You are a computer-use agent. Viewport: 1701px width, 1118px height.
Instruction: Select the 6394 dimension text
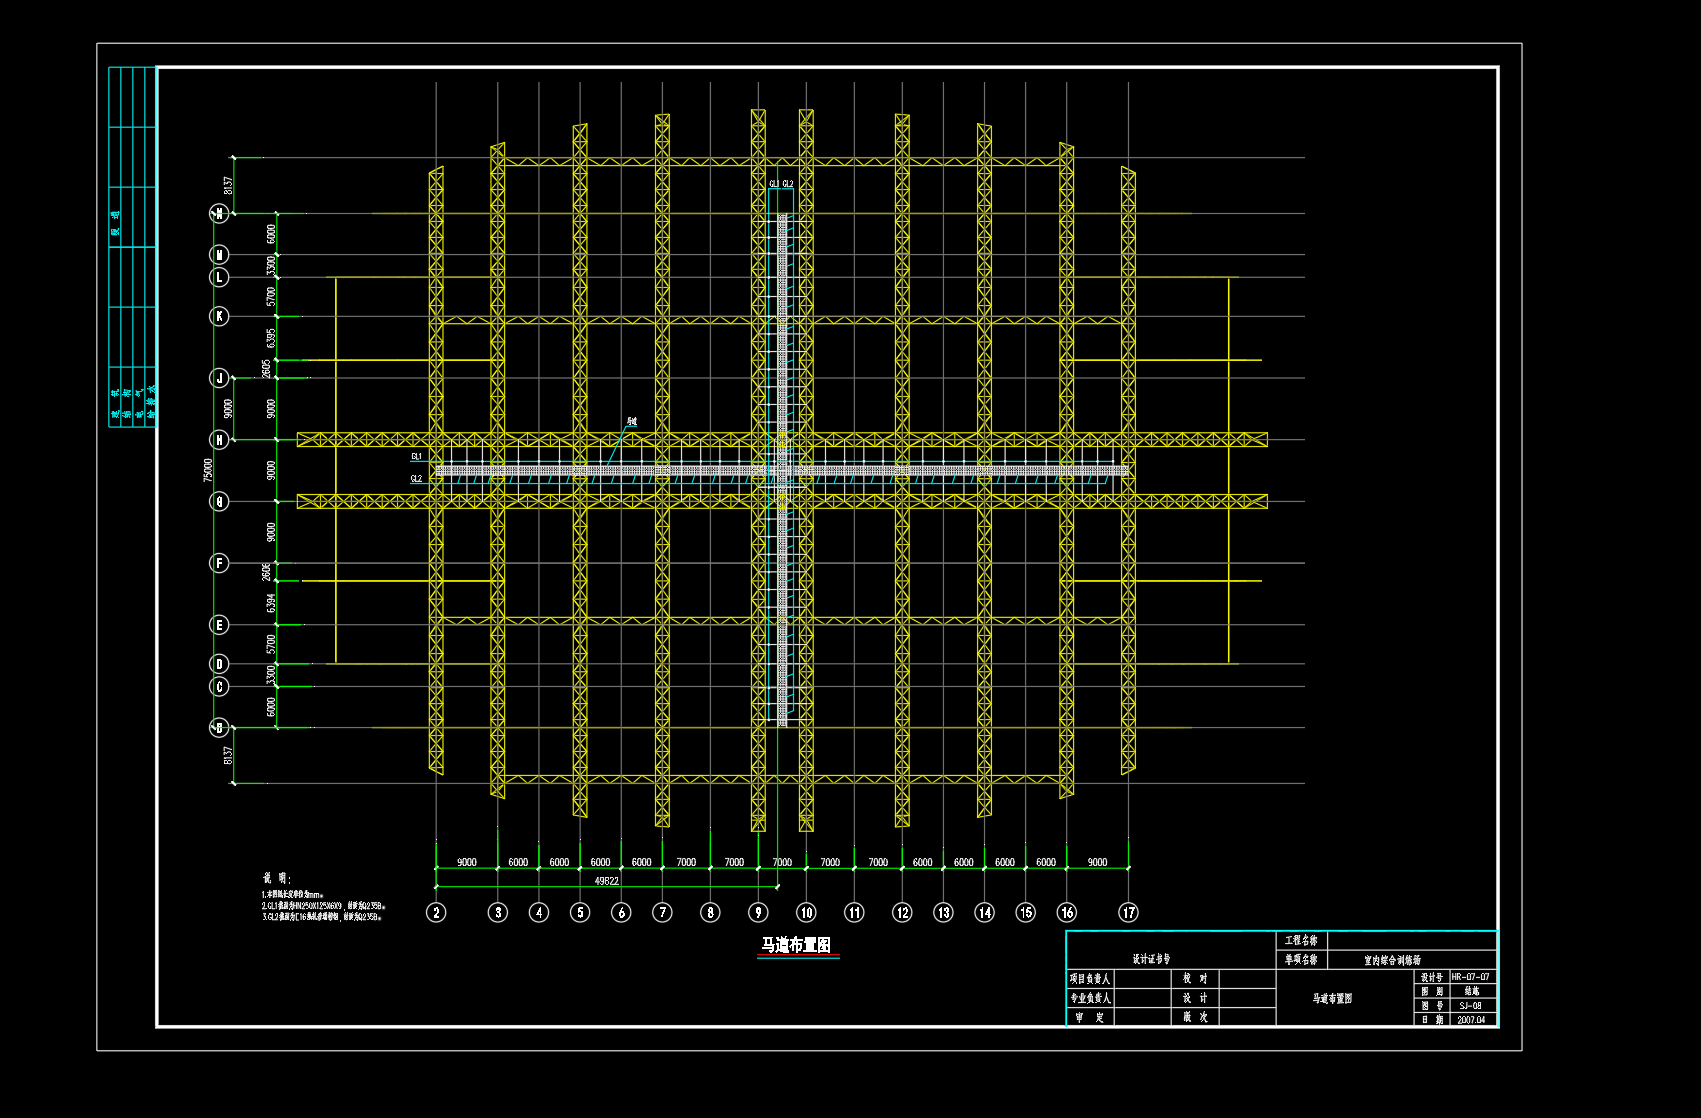tap(271, 603)
